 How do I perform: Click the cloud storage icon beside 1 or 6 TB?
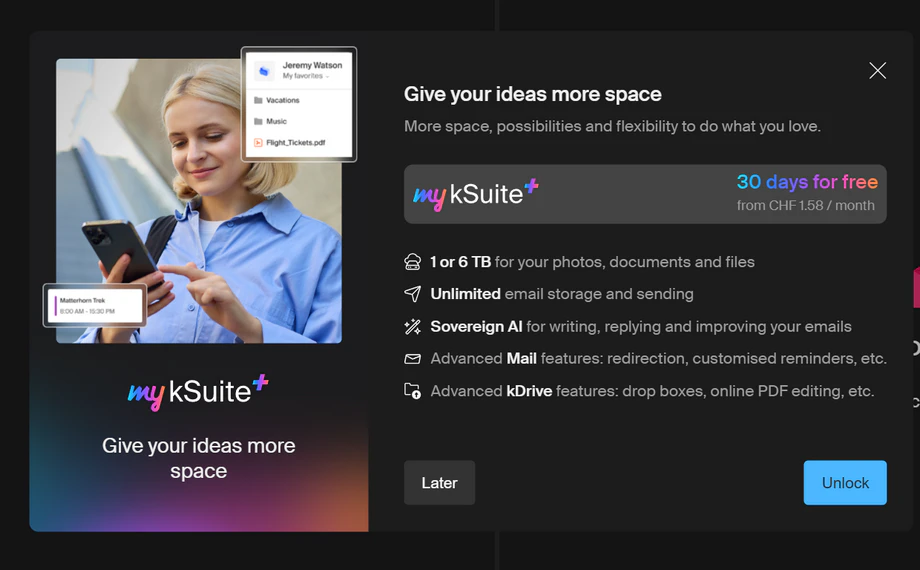412,262
